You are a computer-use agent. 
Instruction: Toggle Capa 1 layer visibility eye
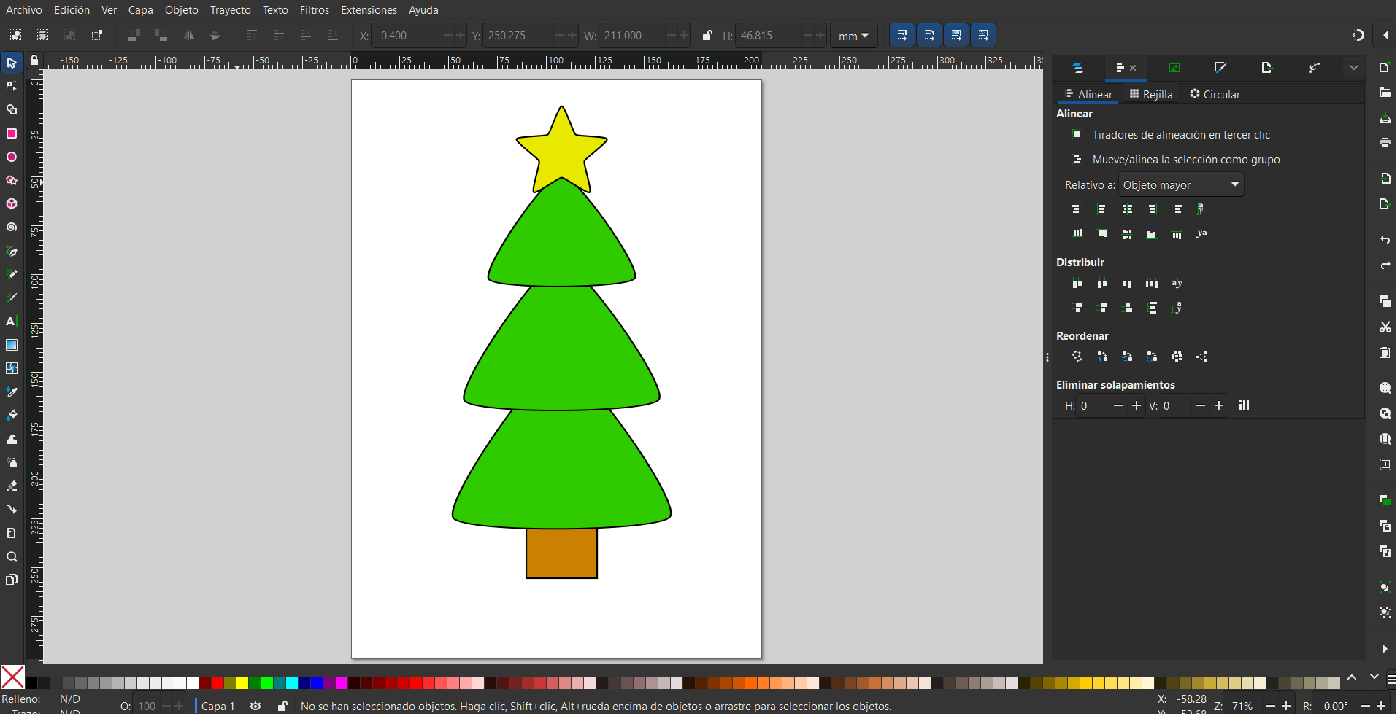256,706
